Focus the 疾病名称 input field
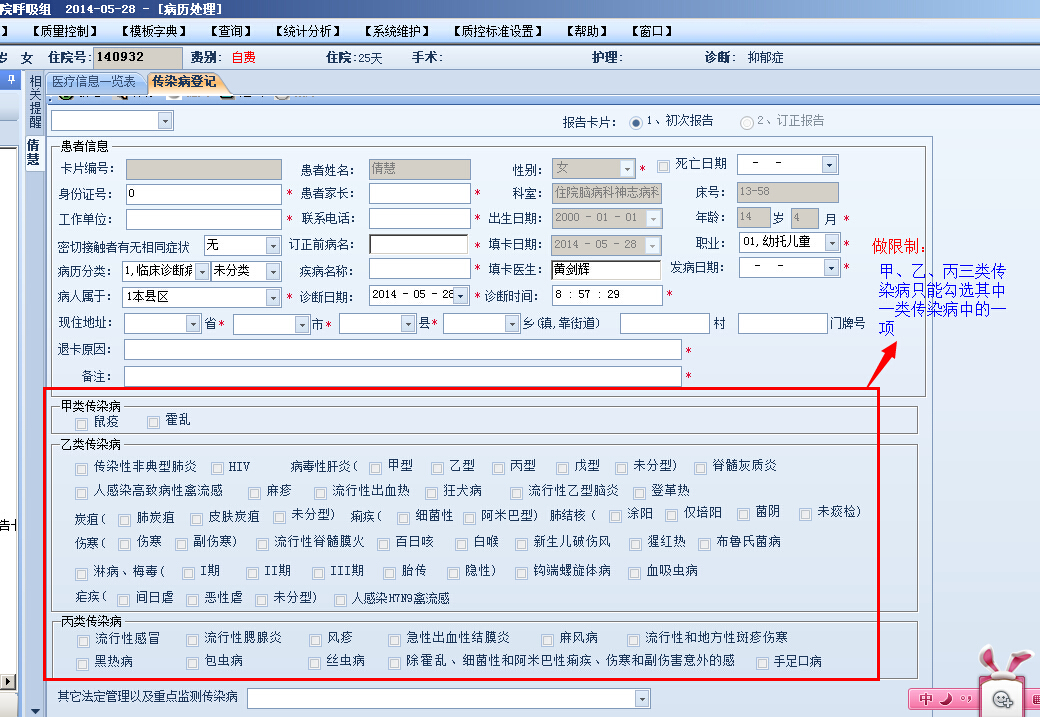The image size is (1040, 717). click(420, 269)
